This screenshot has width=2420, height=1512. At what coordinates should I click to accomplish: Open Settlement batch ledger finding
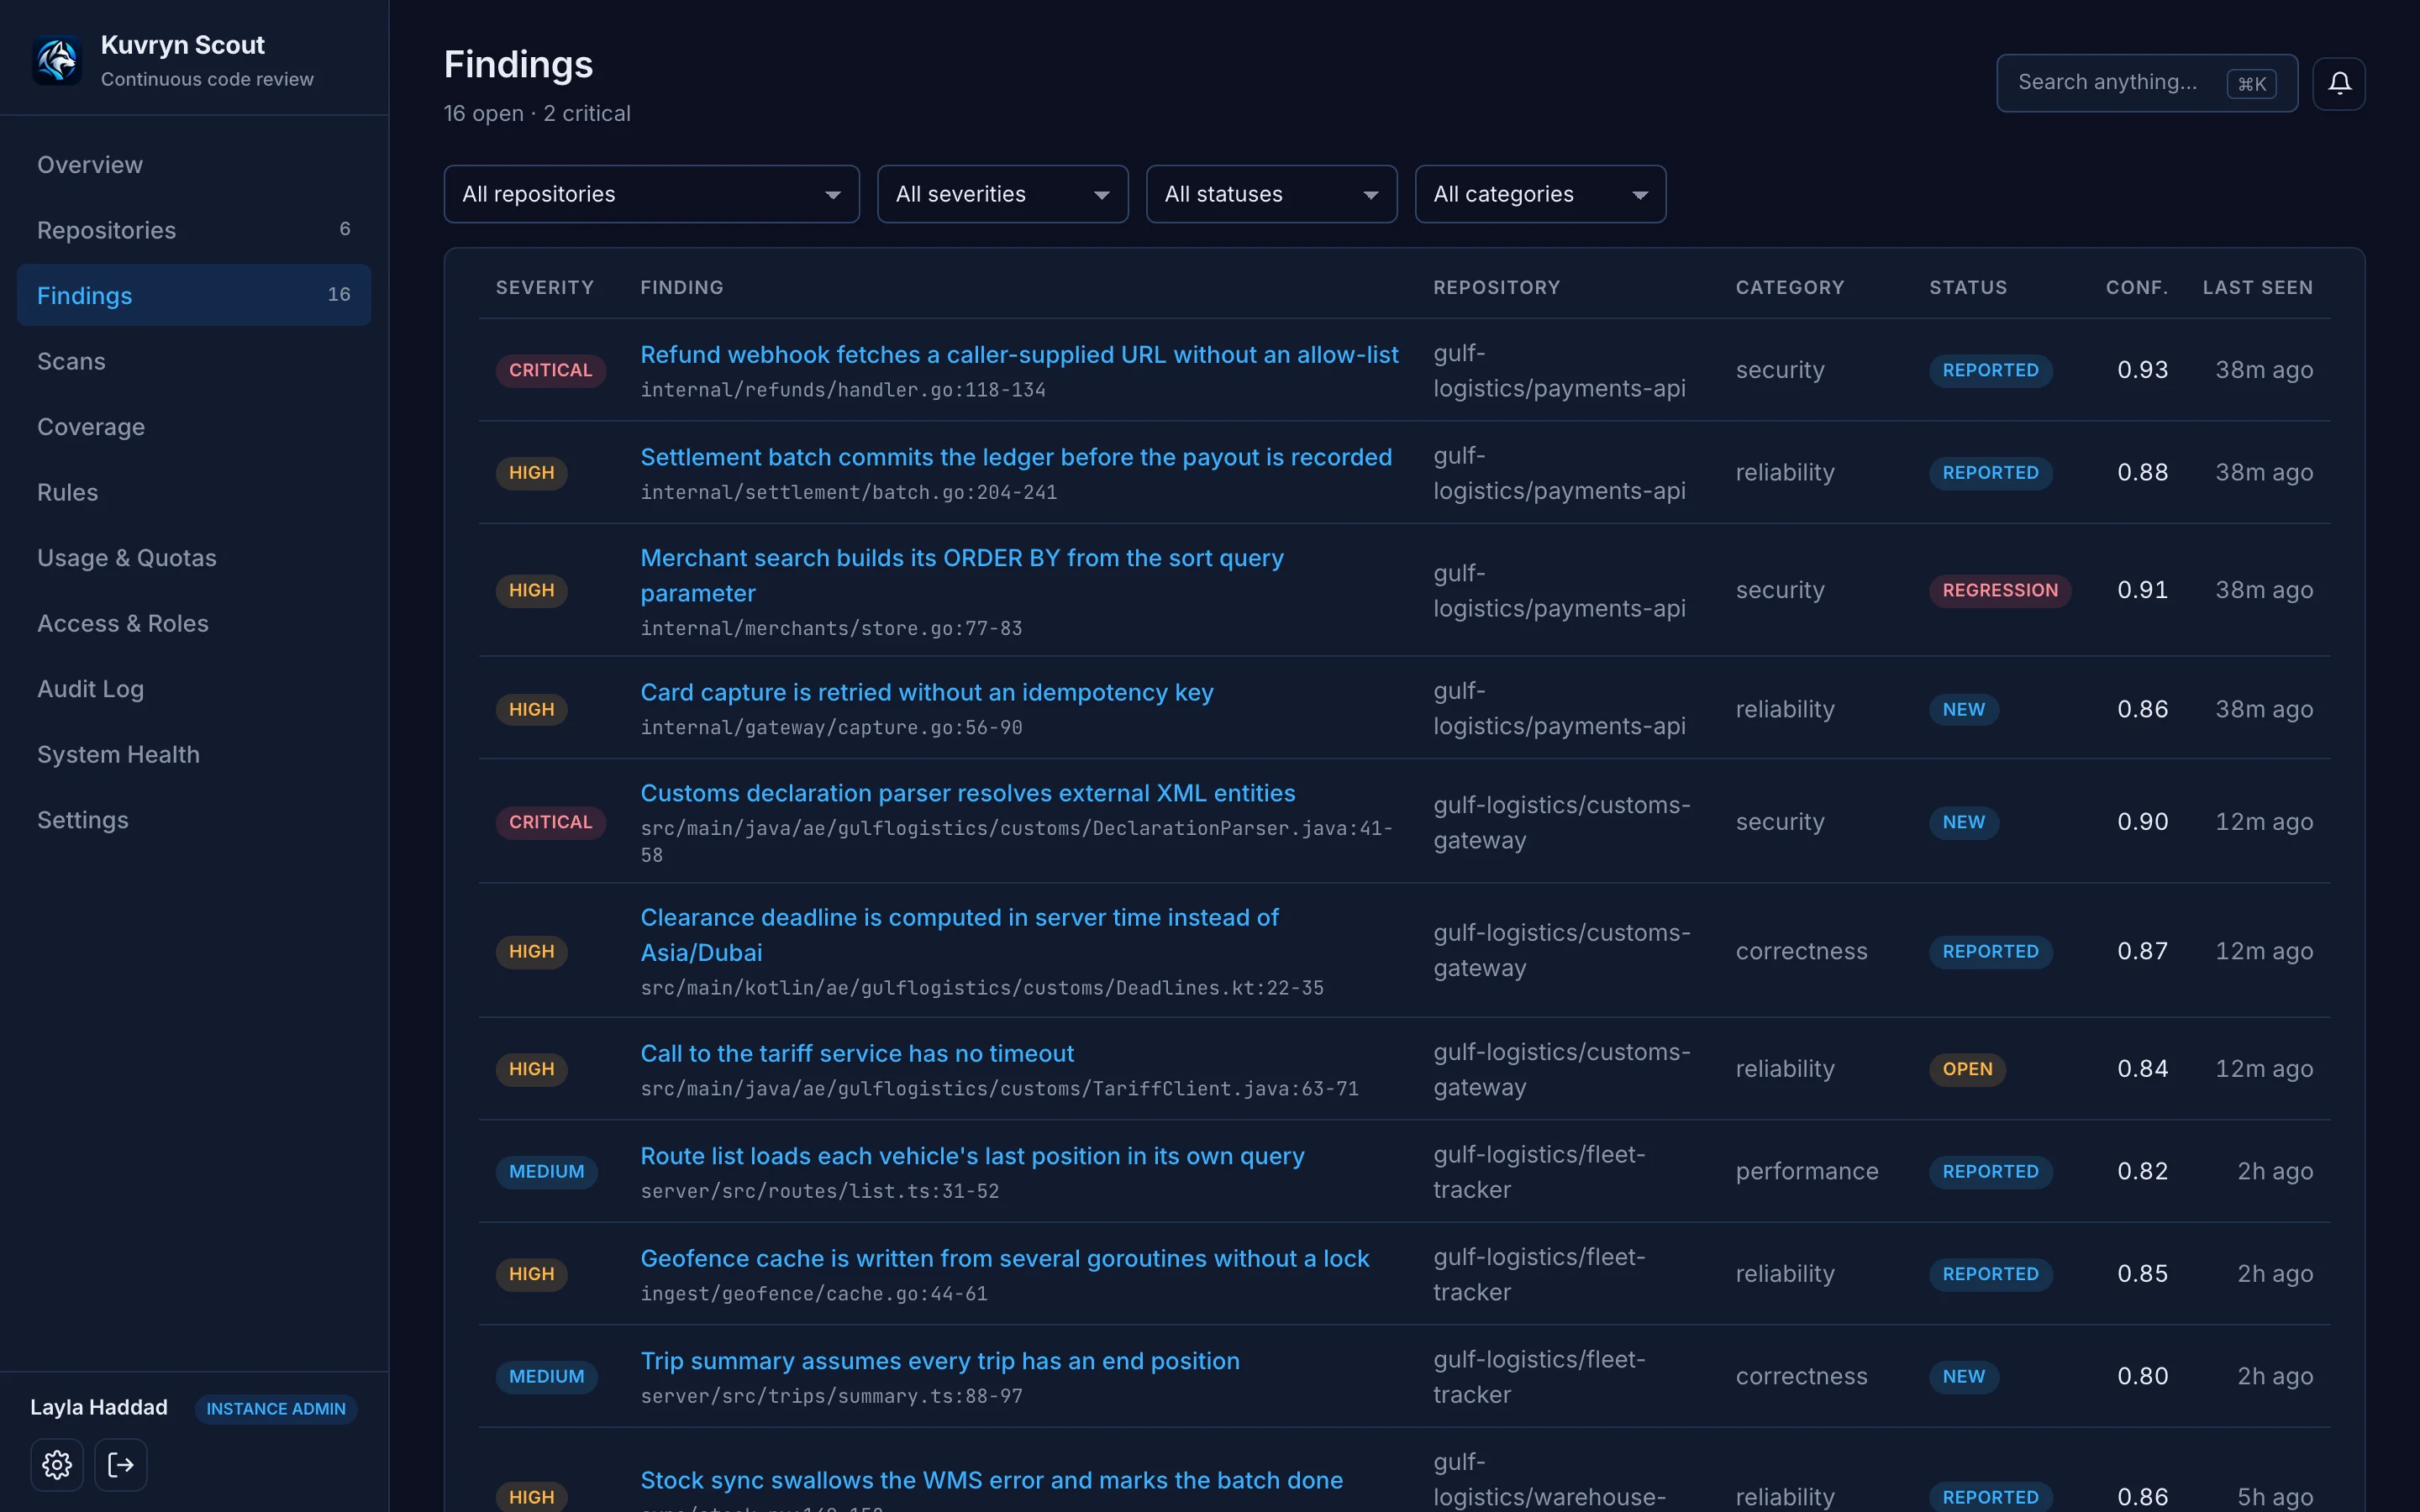tap(1016, 457)
